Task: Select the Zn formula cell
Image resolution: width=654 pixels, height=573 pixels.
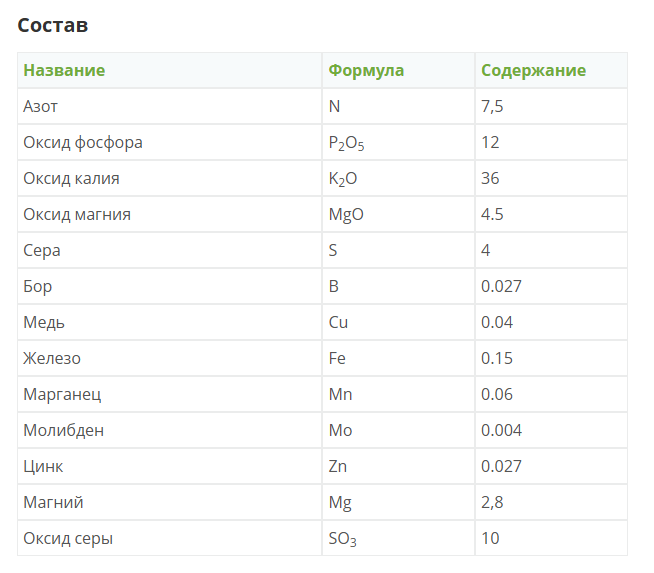Action: (338, 466)
